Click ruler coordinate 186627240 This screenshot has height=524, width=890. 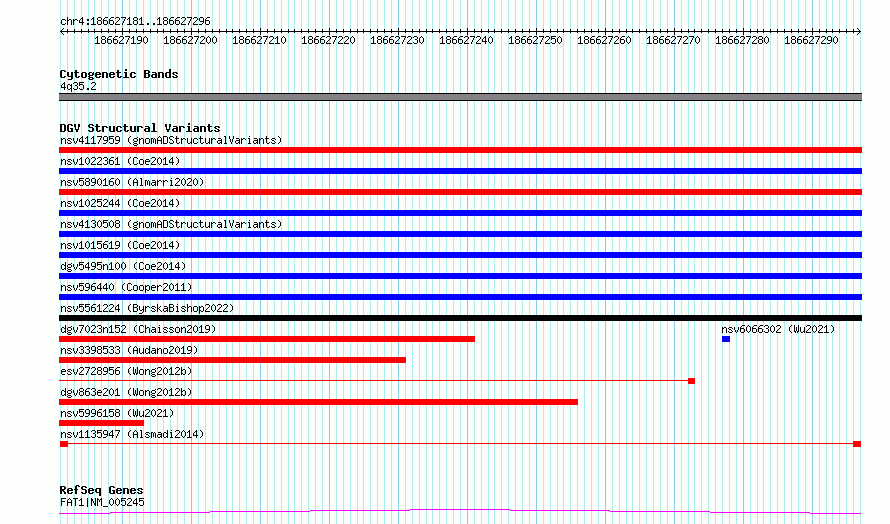466,40
